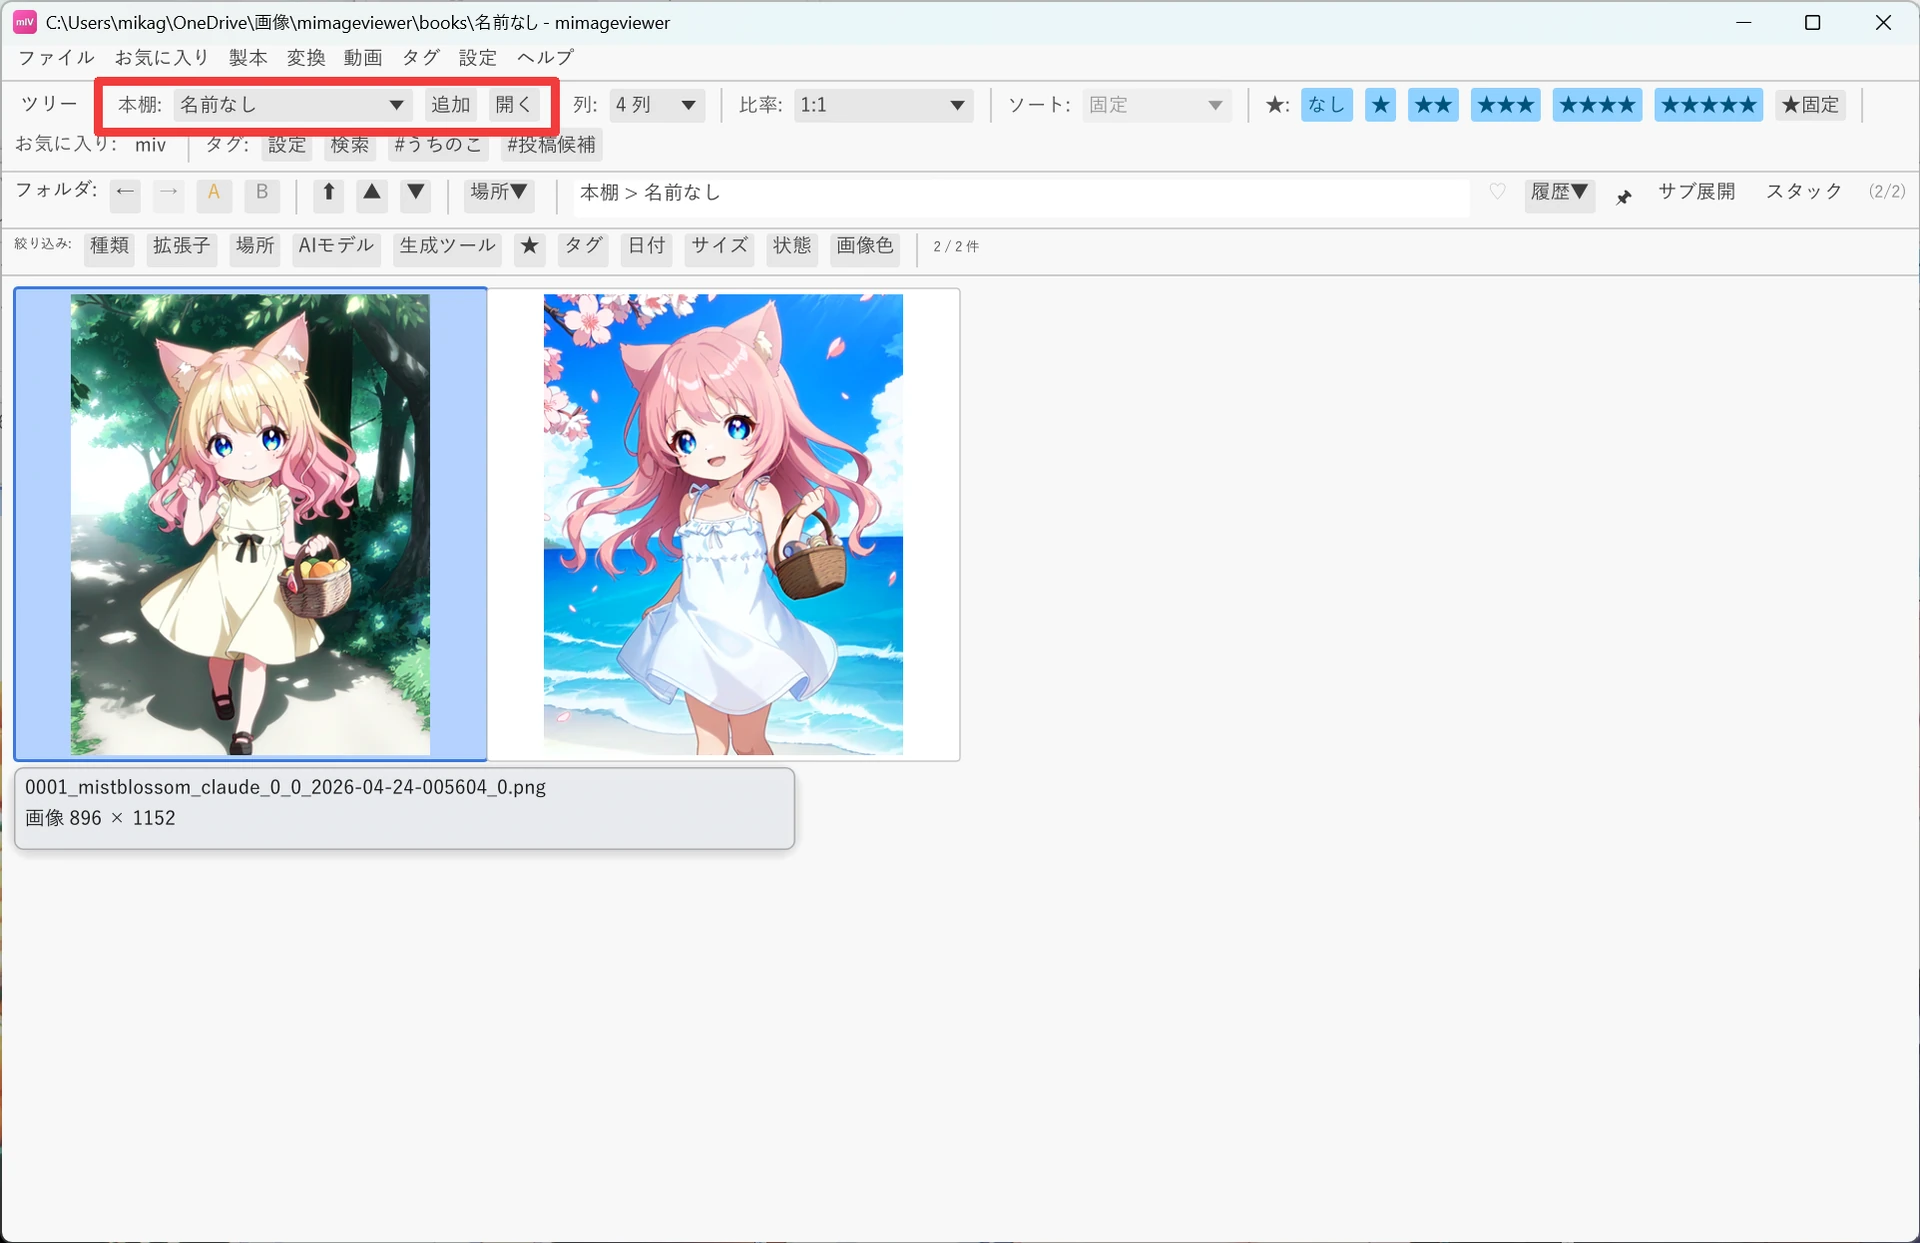Filter by 種類 type

pos(110,246)
